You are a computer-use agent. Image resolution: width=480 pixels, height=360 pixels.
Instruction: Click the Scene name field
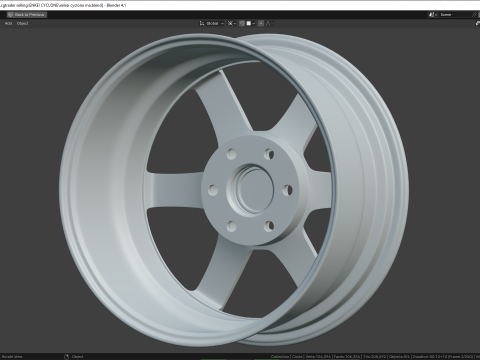455,15
